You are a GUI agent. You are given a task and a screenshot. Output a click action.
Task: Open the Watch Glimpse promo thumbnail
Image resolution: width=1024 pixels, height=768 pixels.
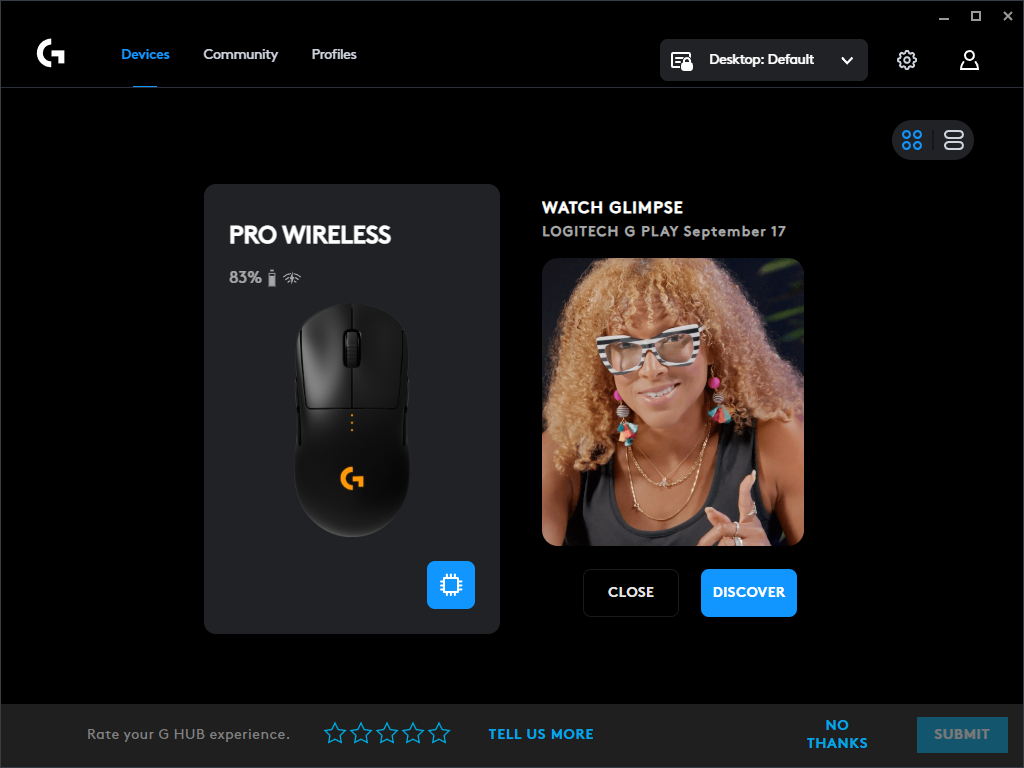(673, 402)
